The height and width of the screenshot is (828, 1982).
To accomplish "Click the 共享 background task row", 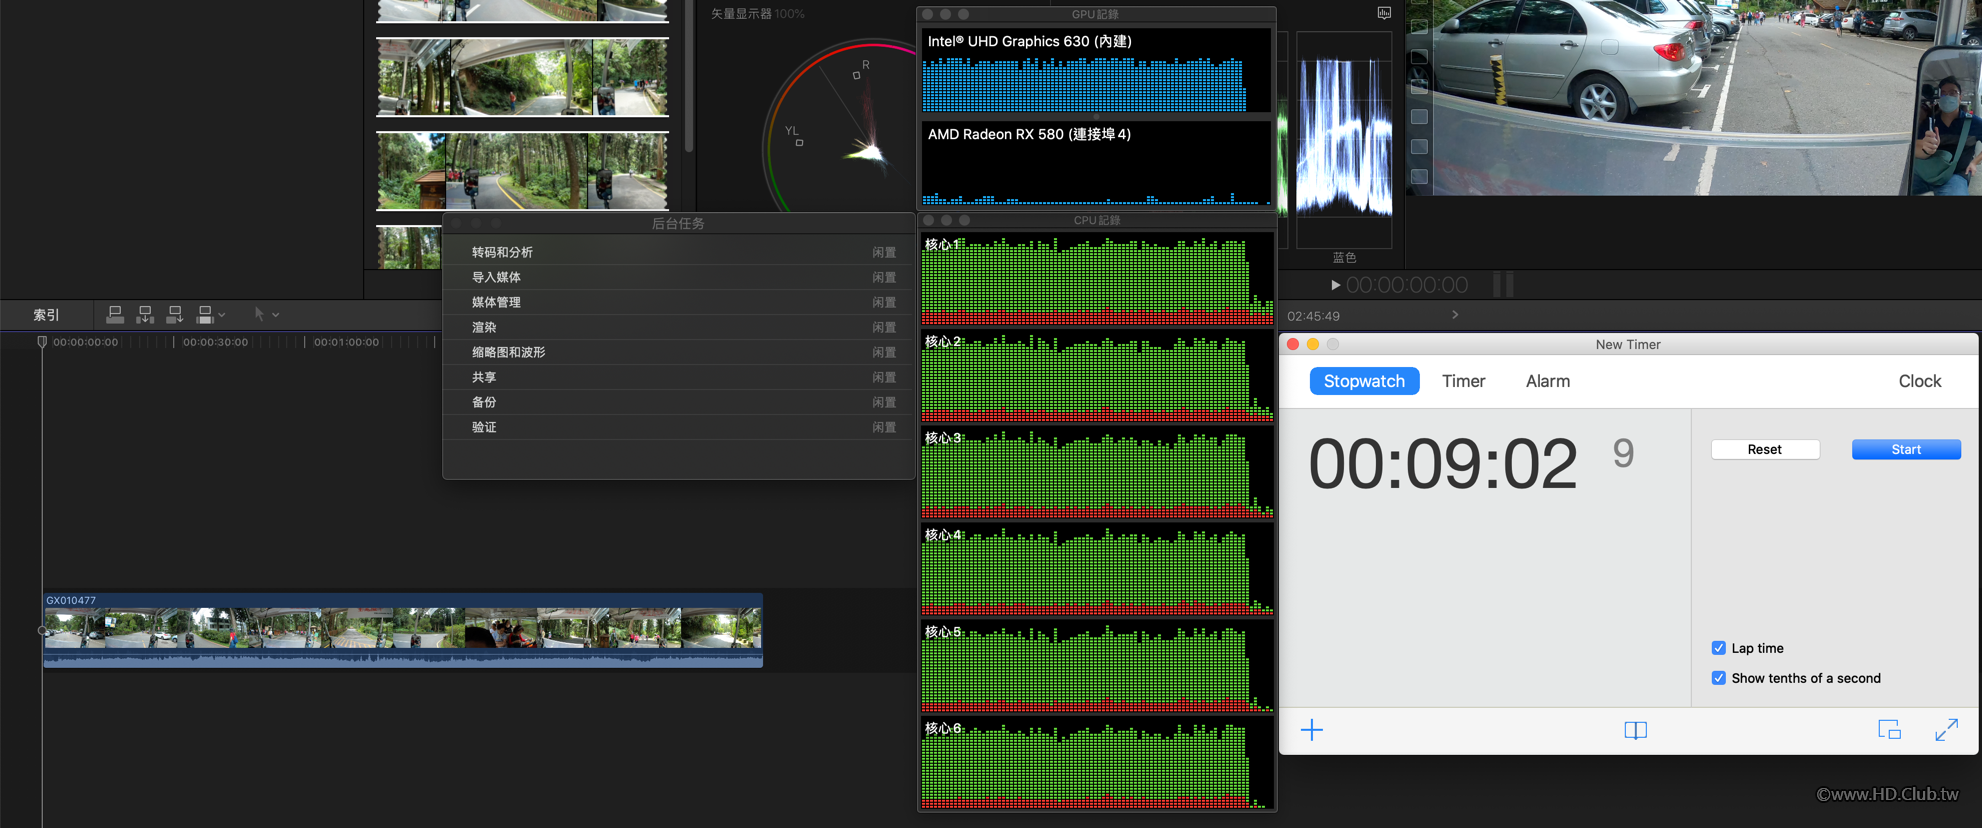I will (679, 377).
